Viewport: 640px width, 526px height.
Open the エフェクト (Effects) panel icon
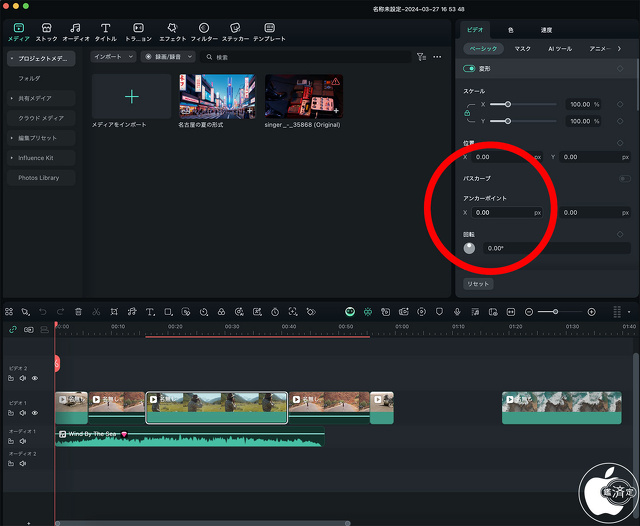[x=172, y=31]
